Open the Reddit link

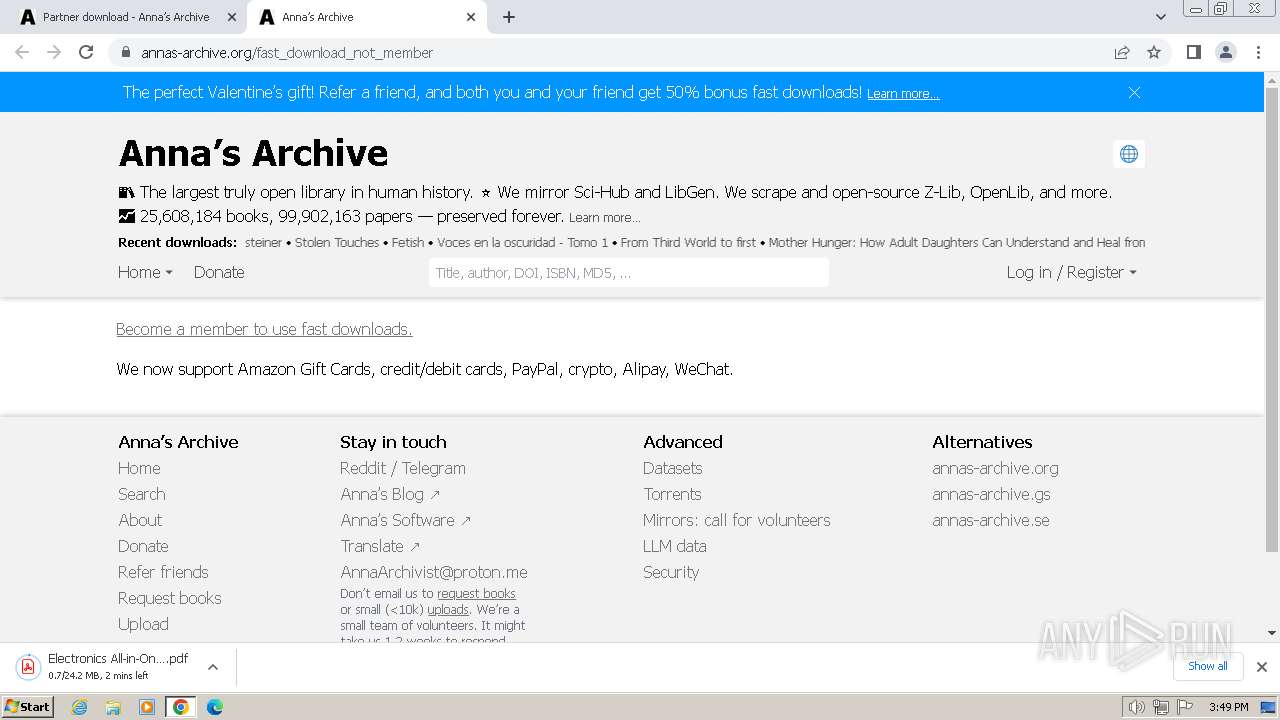(363, 468)
